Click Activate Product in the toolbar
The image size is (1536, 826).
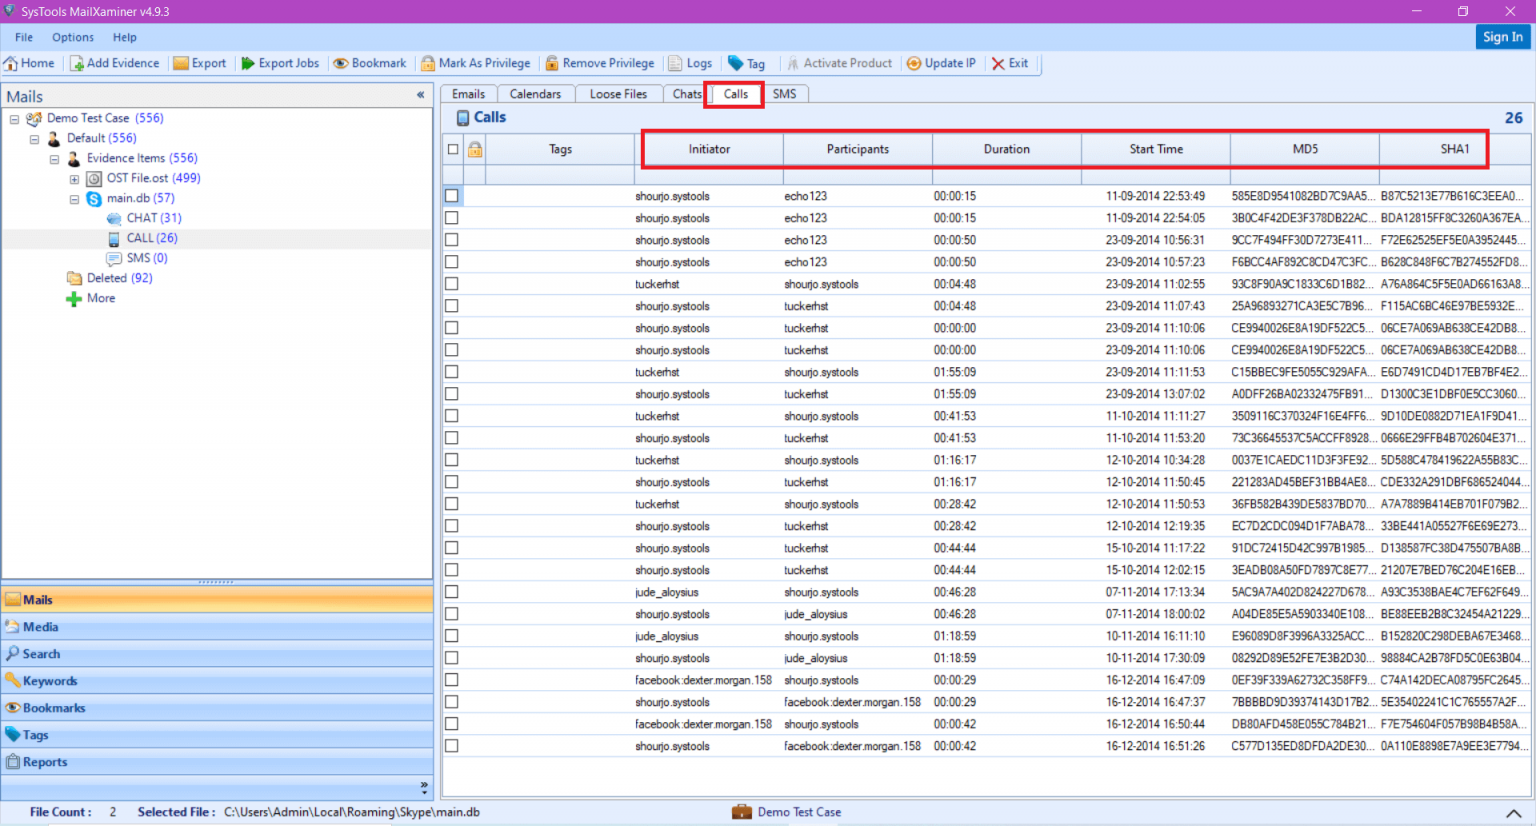tap(839, 63)
